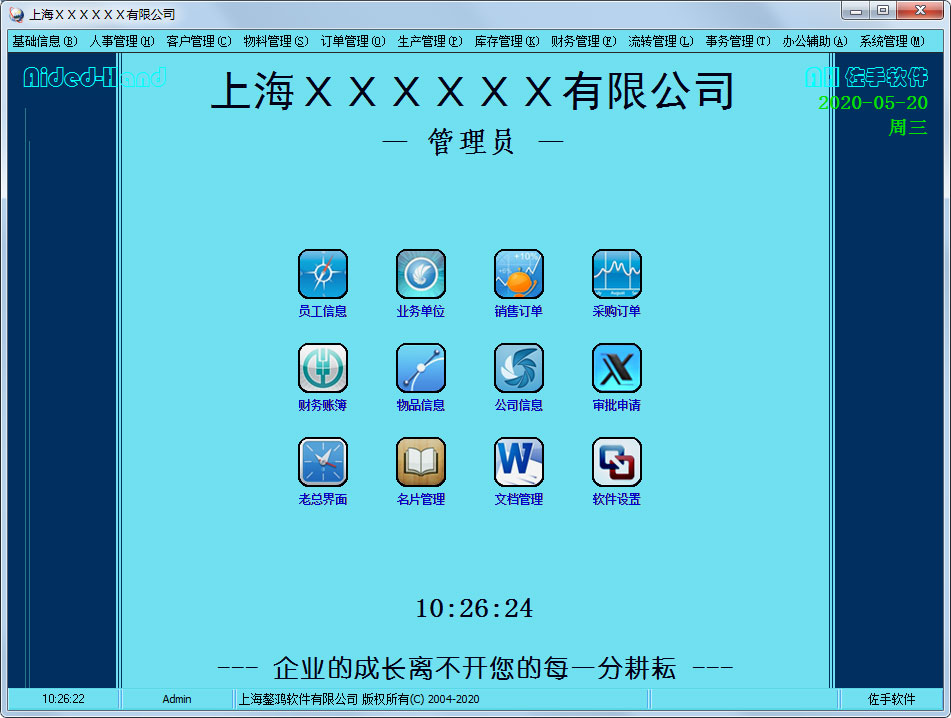Open the 软件设置 icon

click(617, 462)
